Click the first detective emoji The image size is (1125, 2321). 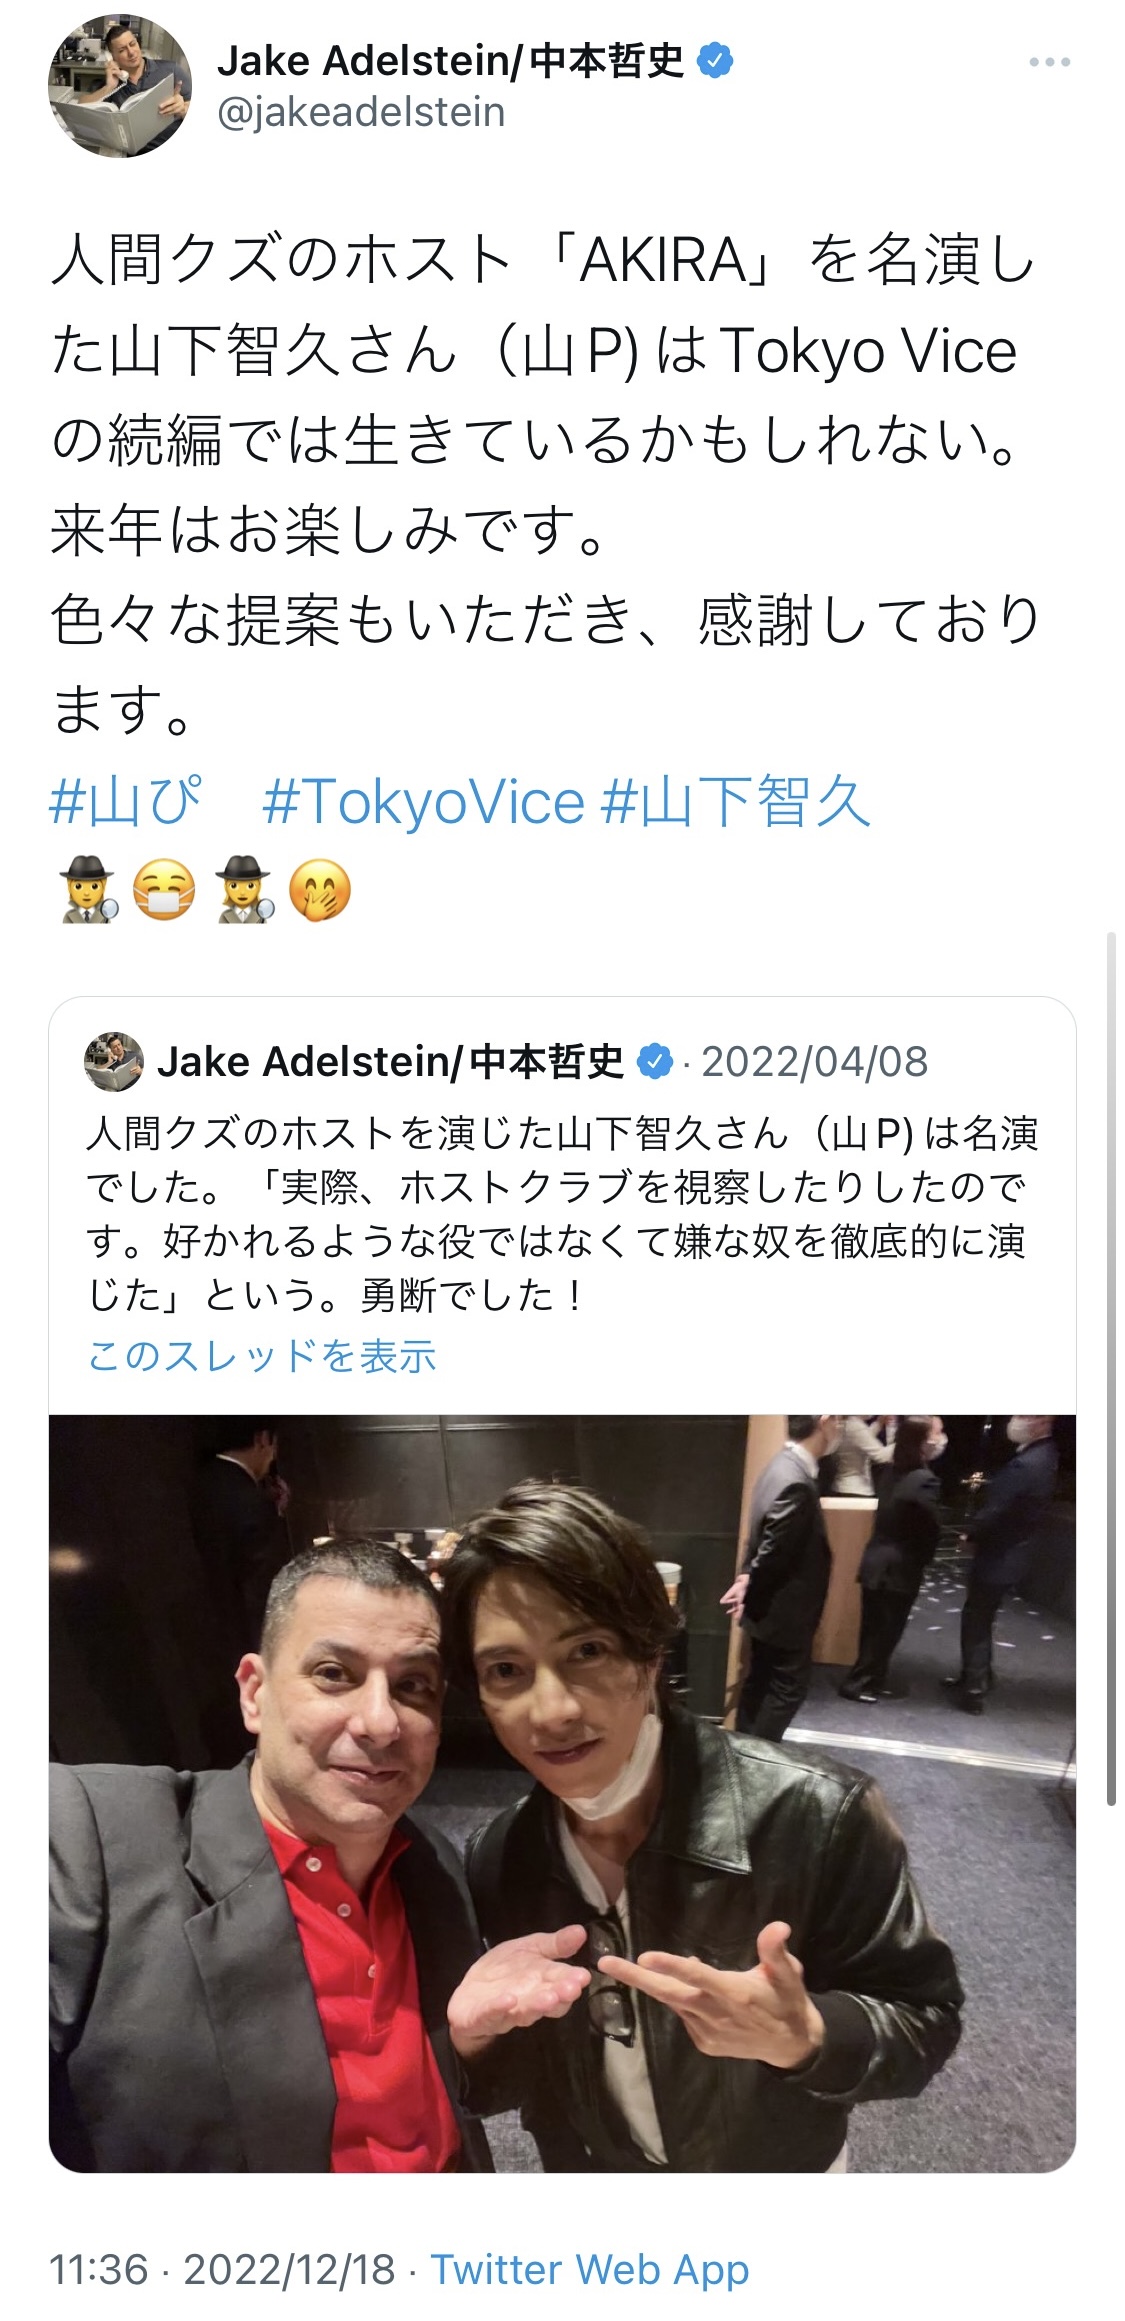coord(88,890)
